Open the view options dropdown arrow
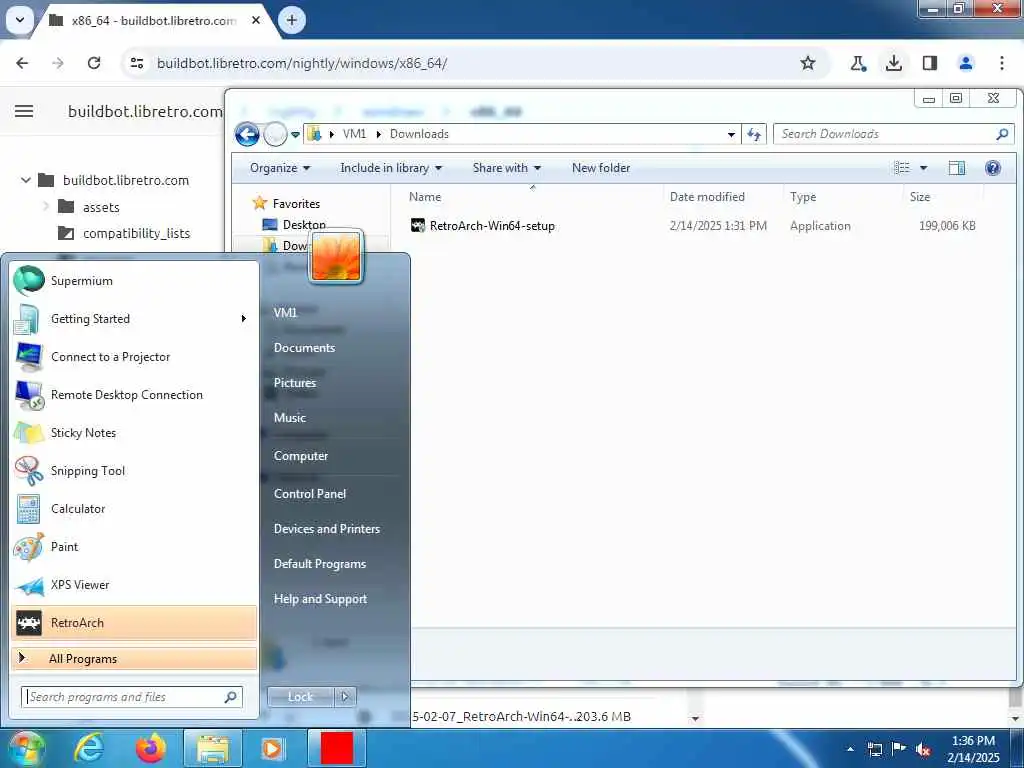 [x=923, y=168]
